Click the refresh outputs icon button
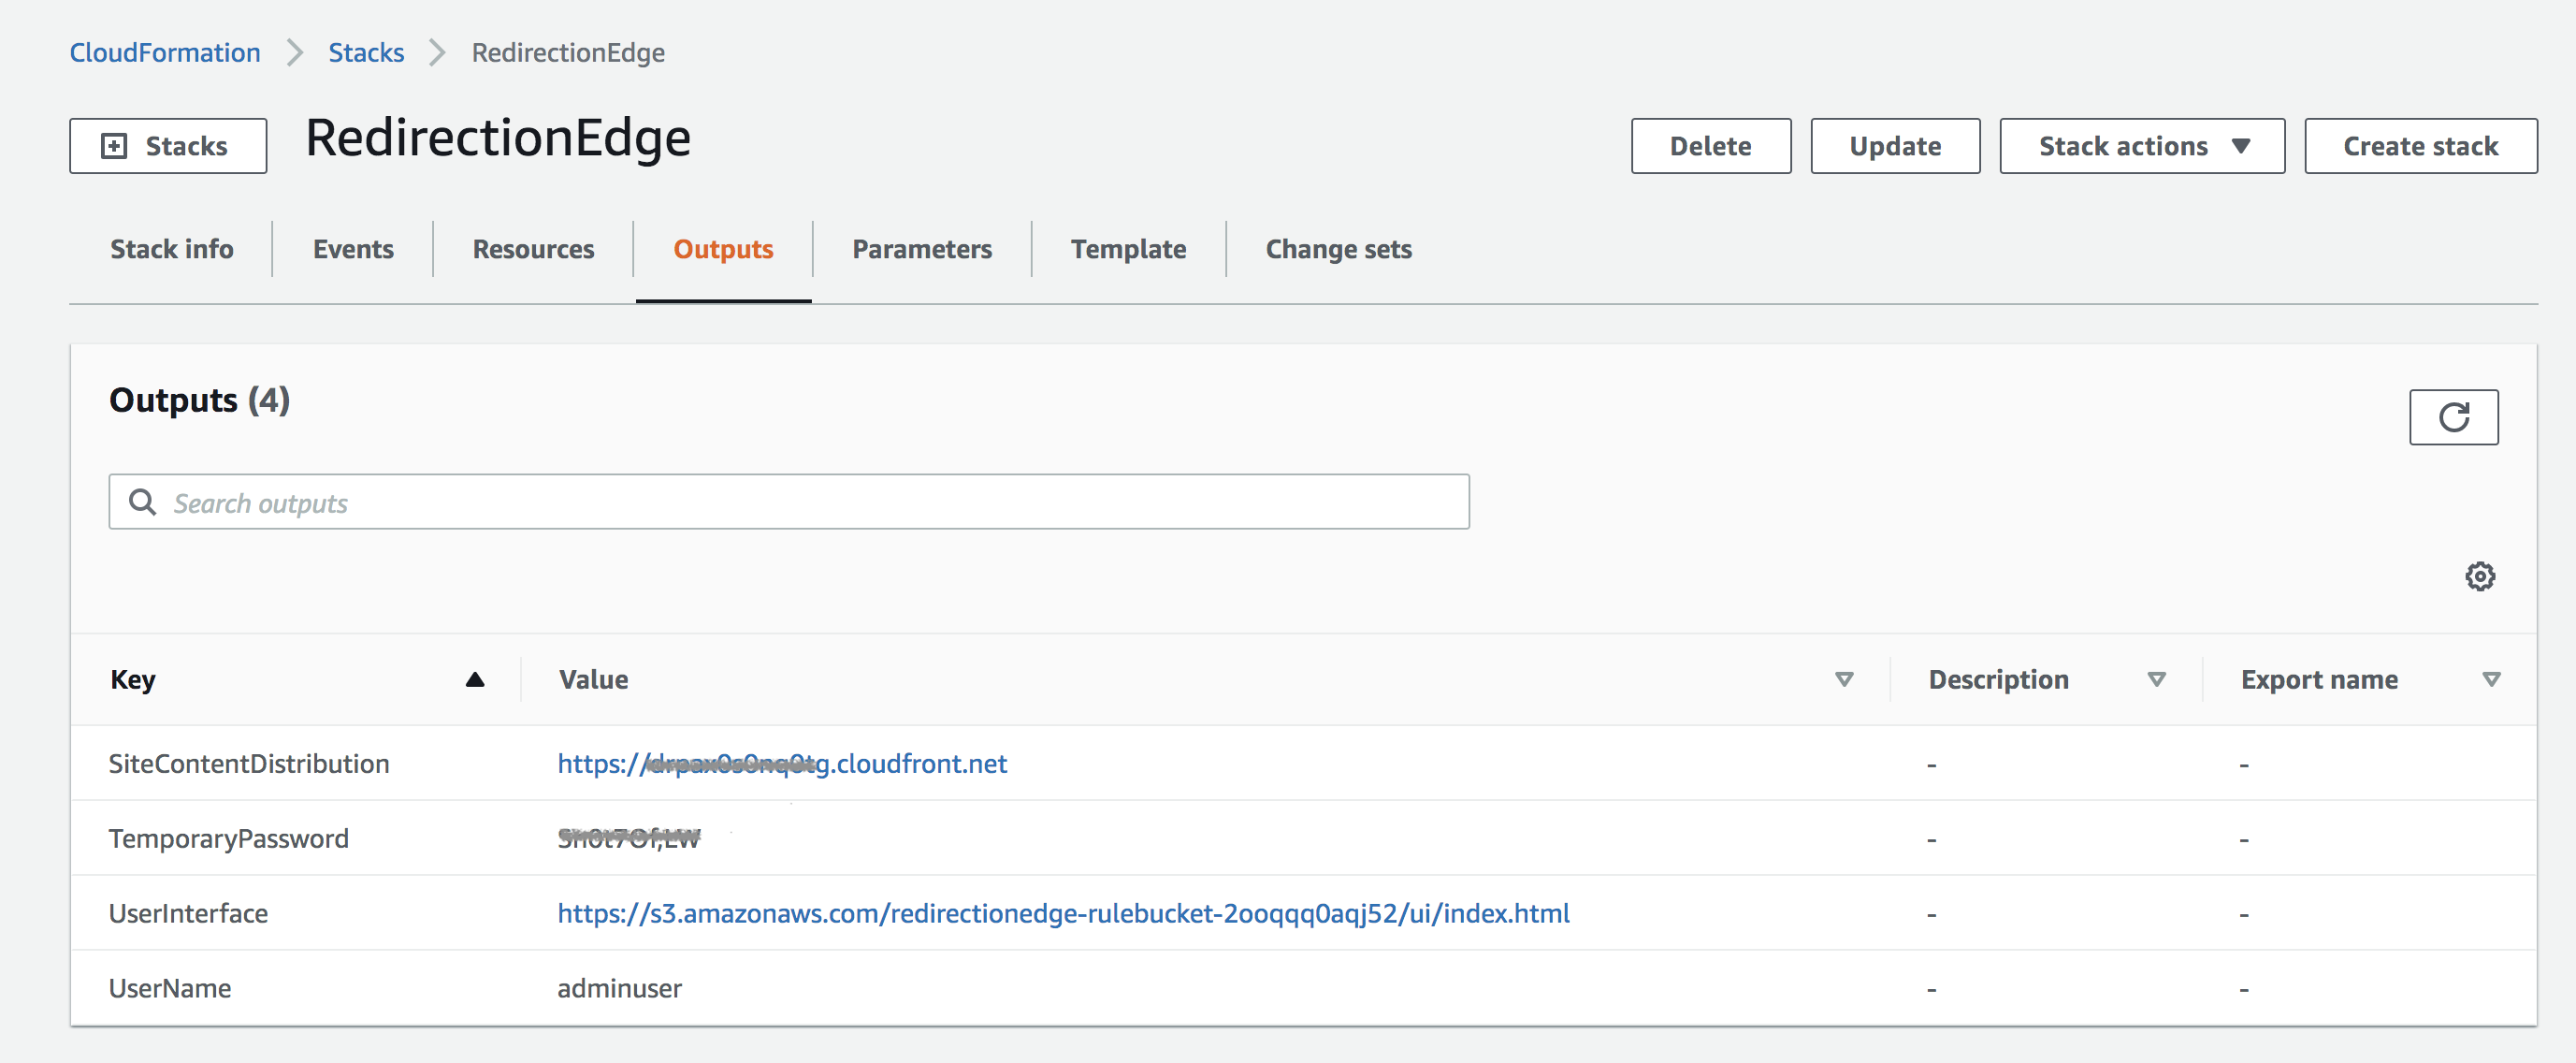The image size is (2576, 1063). coord(2453,417)
